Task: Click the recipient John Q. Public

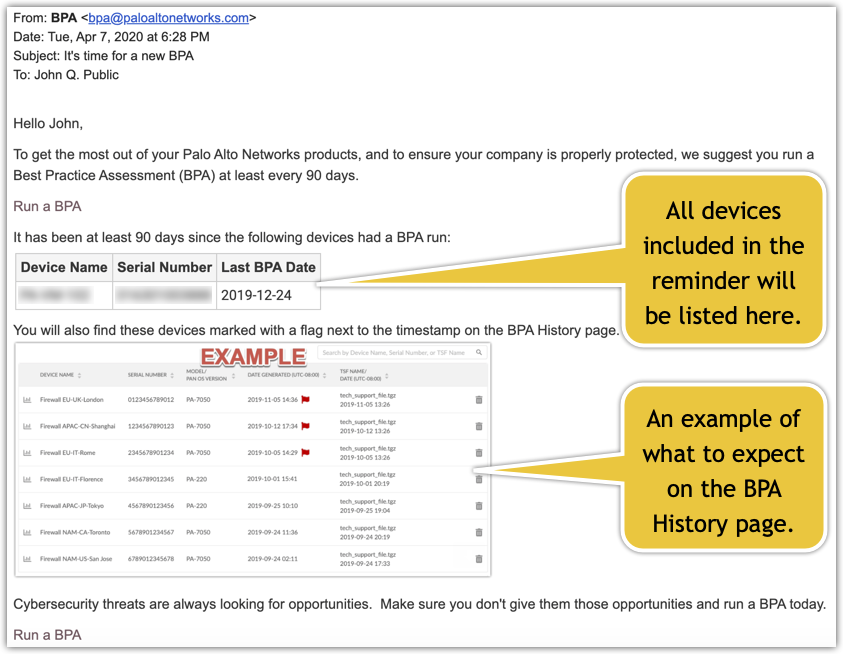Action: tap(76, 75)
